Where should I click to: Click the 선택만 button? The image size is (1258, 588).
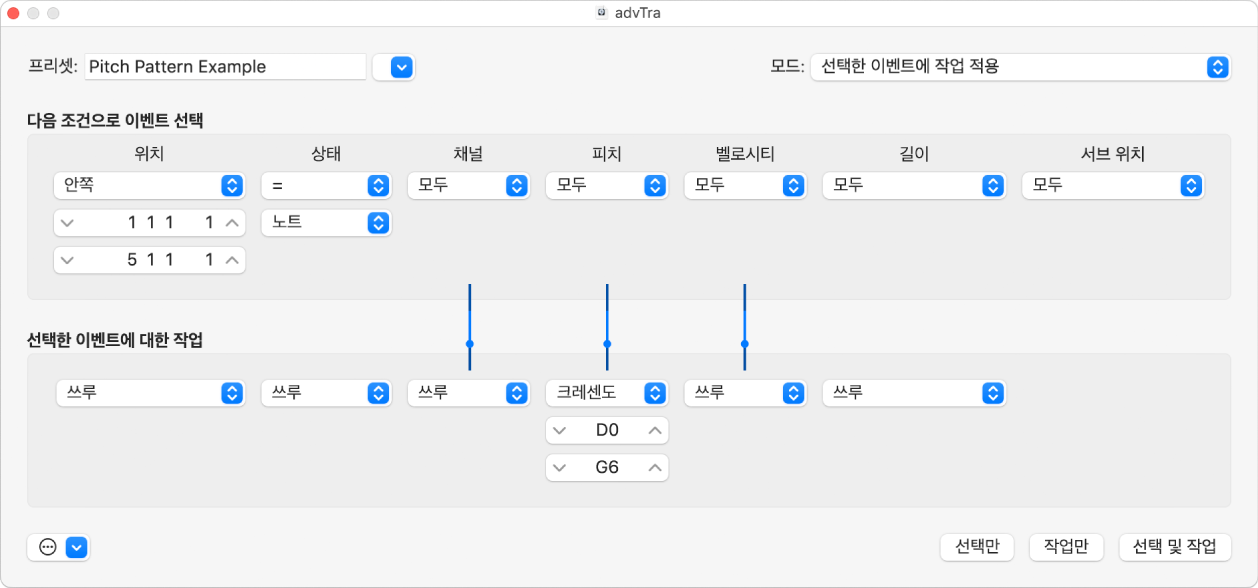coord(976,547)
